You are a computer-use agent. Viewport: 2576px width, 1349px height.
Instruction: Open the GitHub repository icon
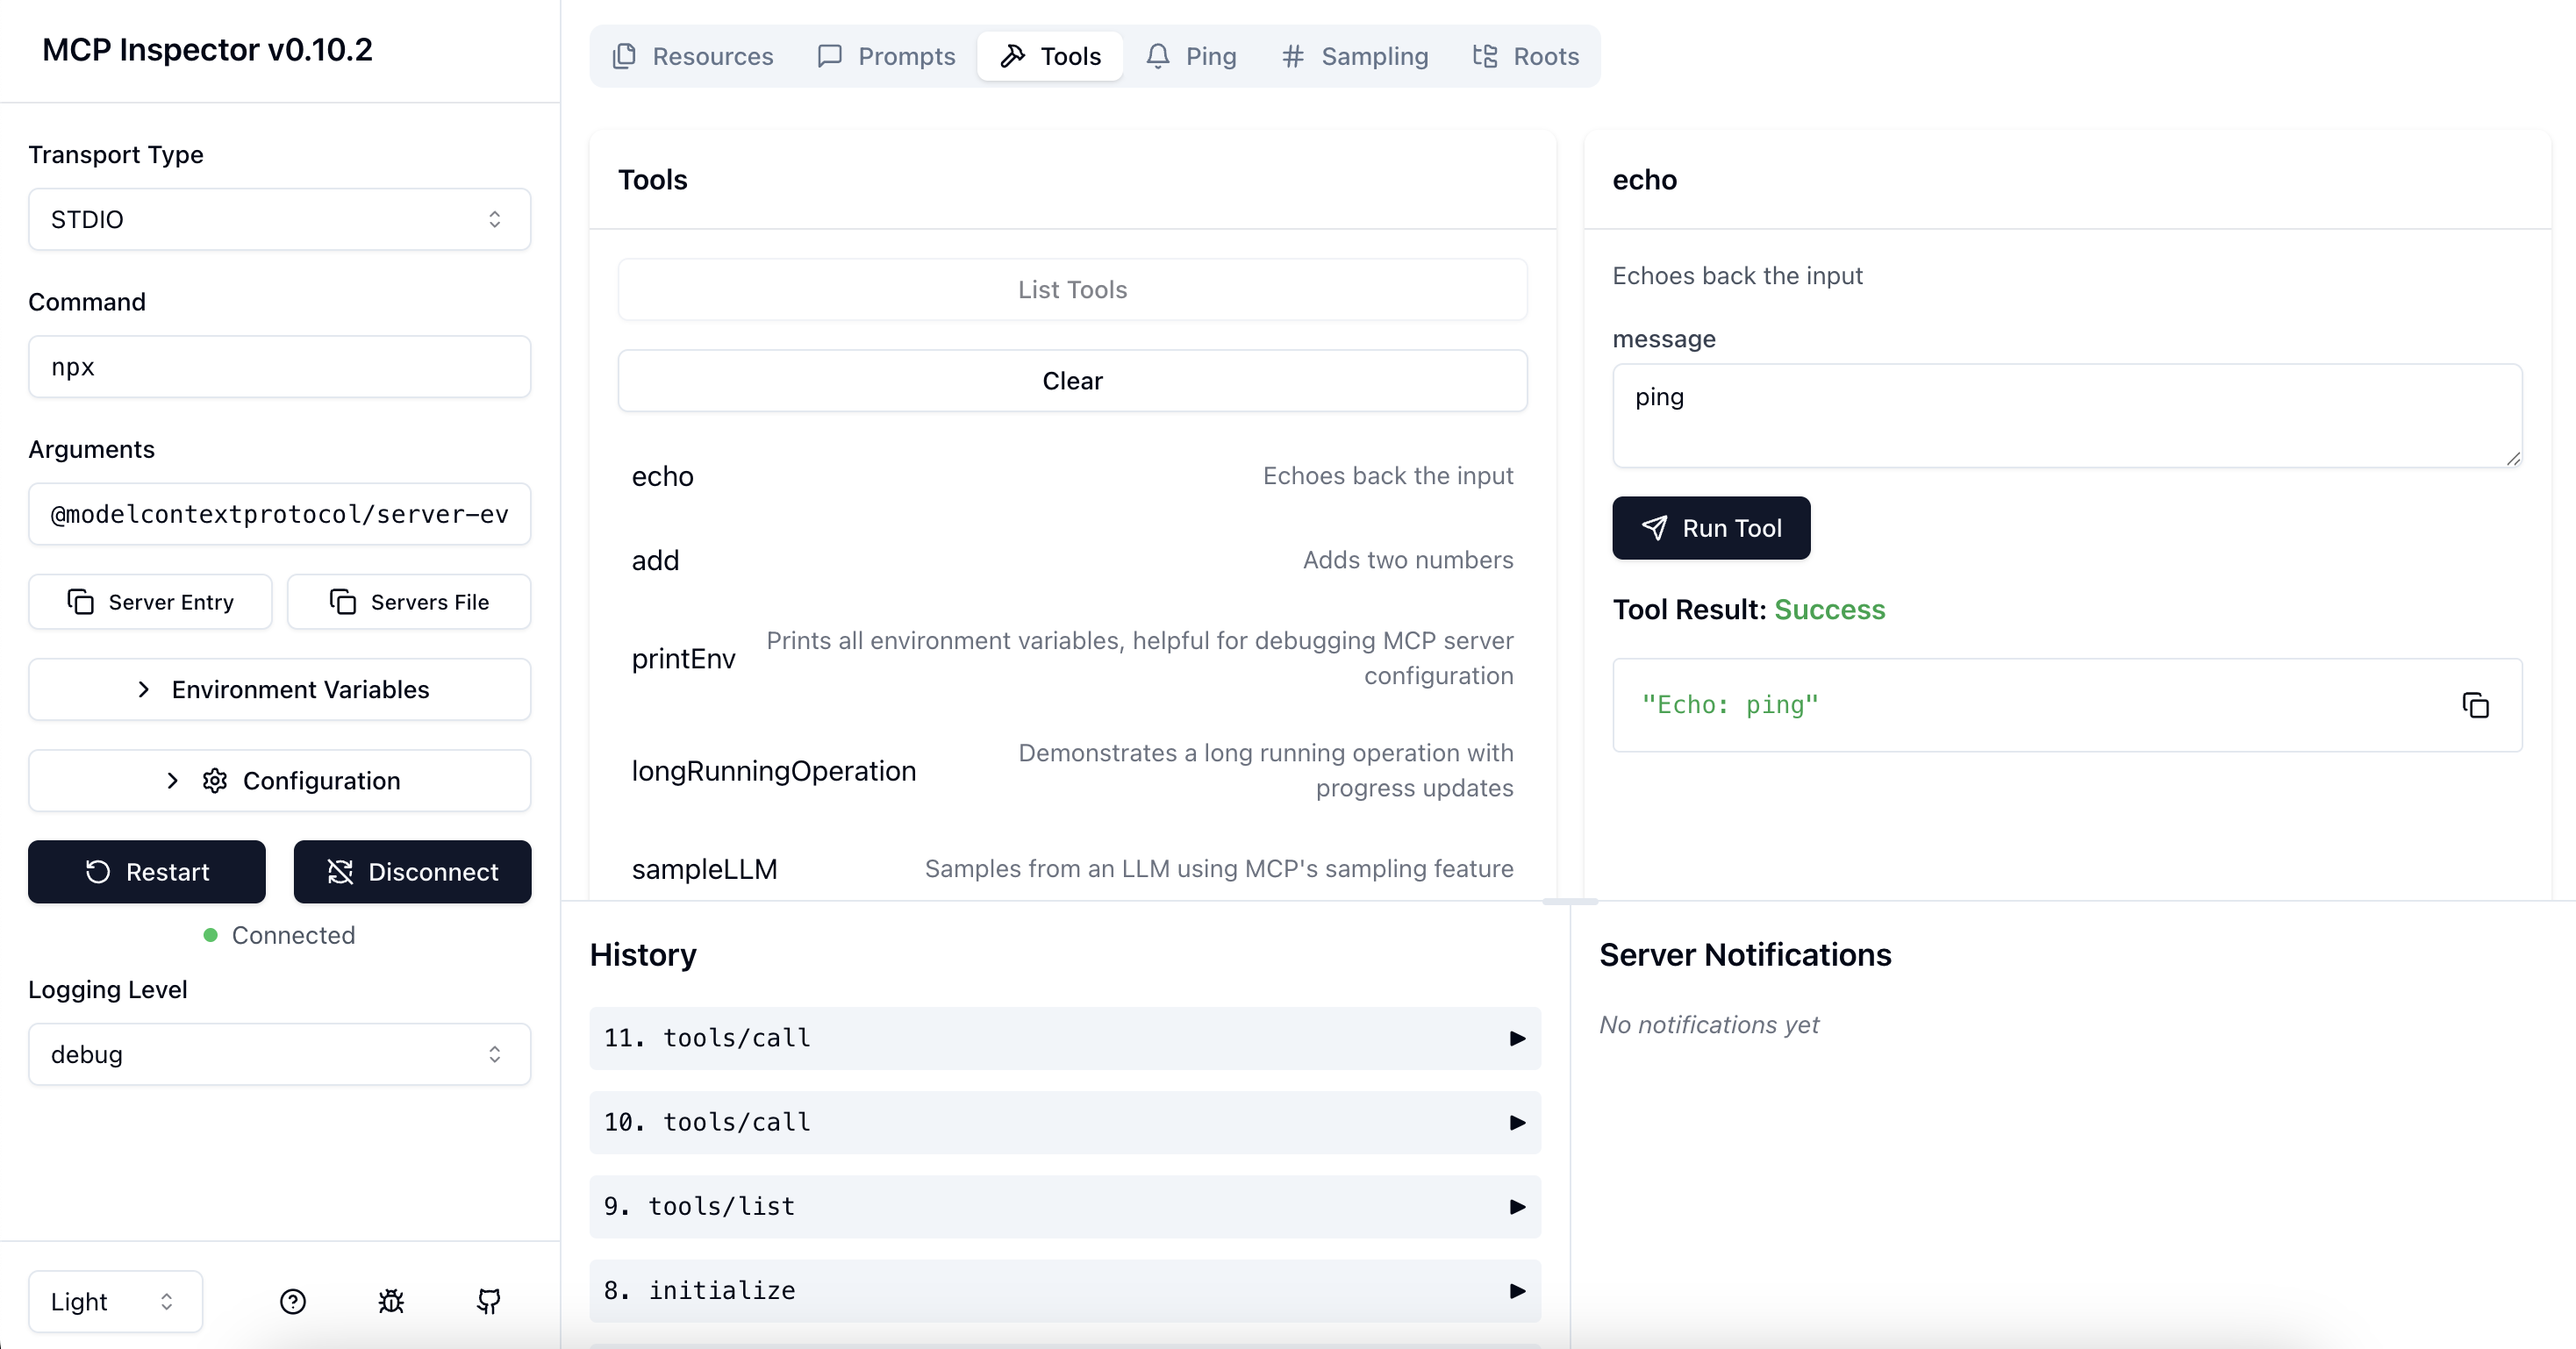tap(489, 1301)
